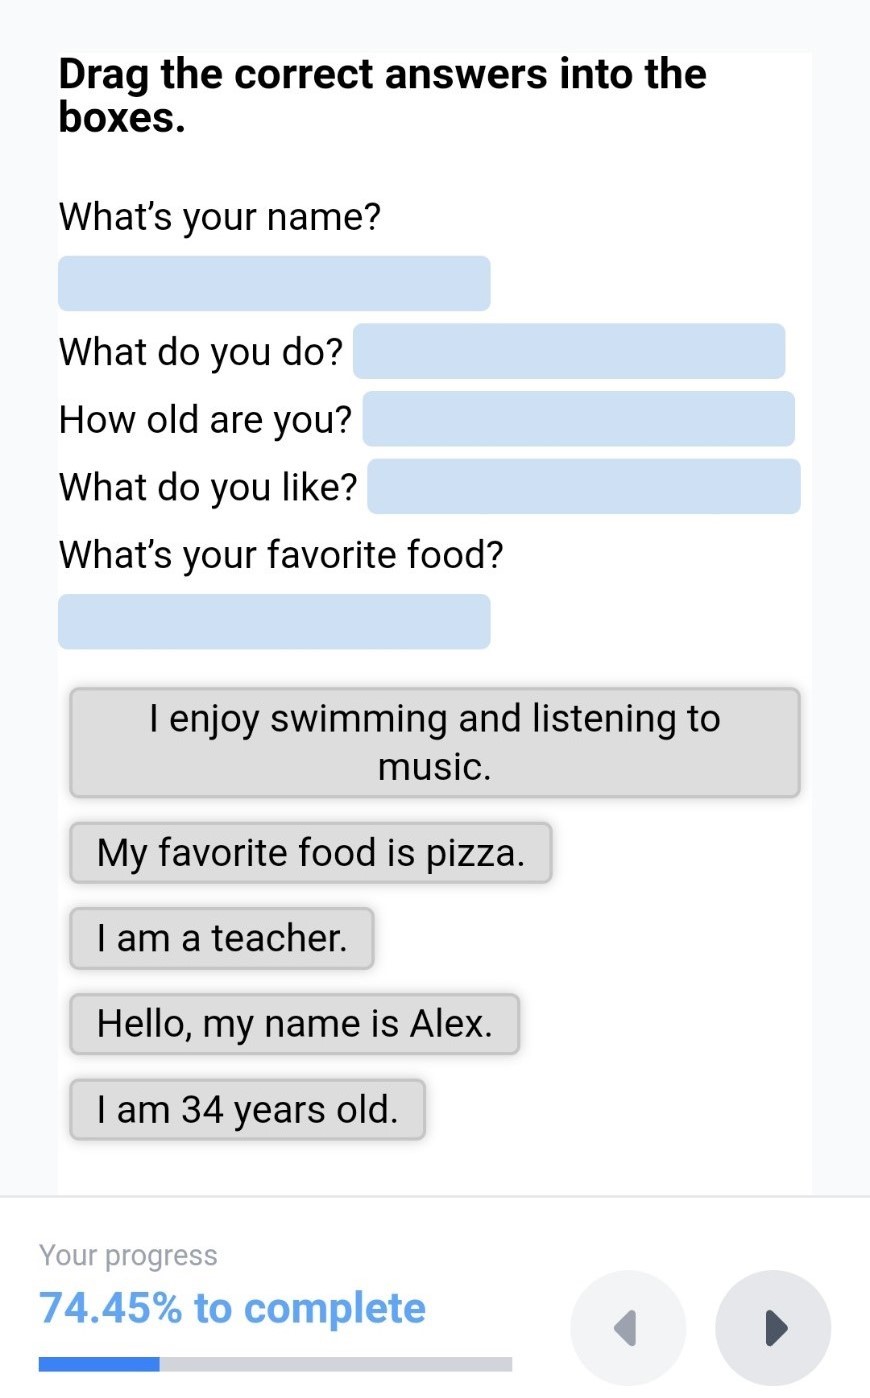Viewport: 870px width, 1398px height.
Task: Click the empty box beside "How old are you?"
Action: tap(578, 419)
